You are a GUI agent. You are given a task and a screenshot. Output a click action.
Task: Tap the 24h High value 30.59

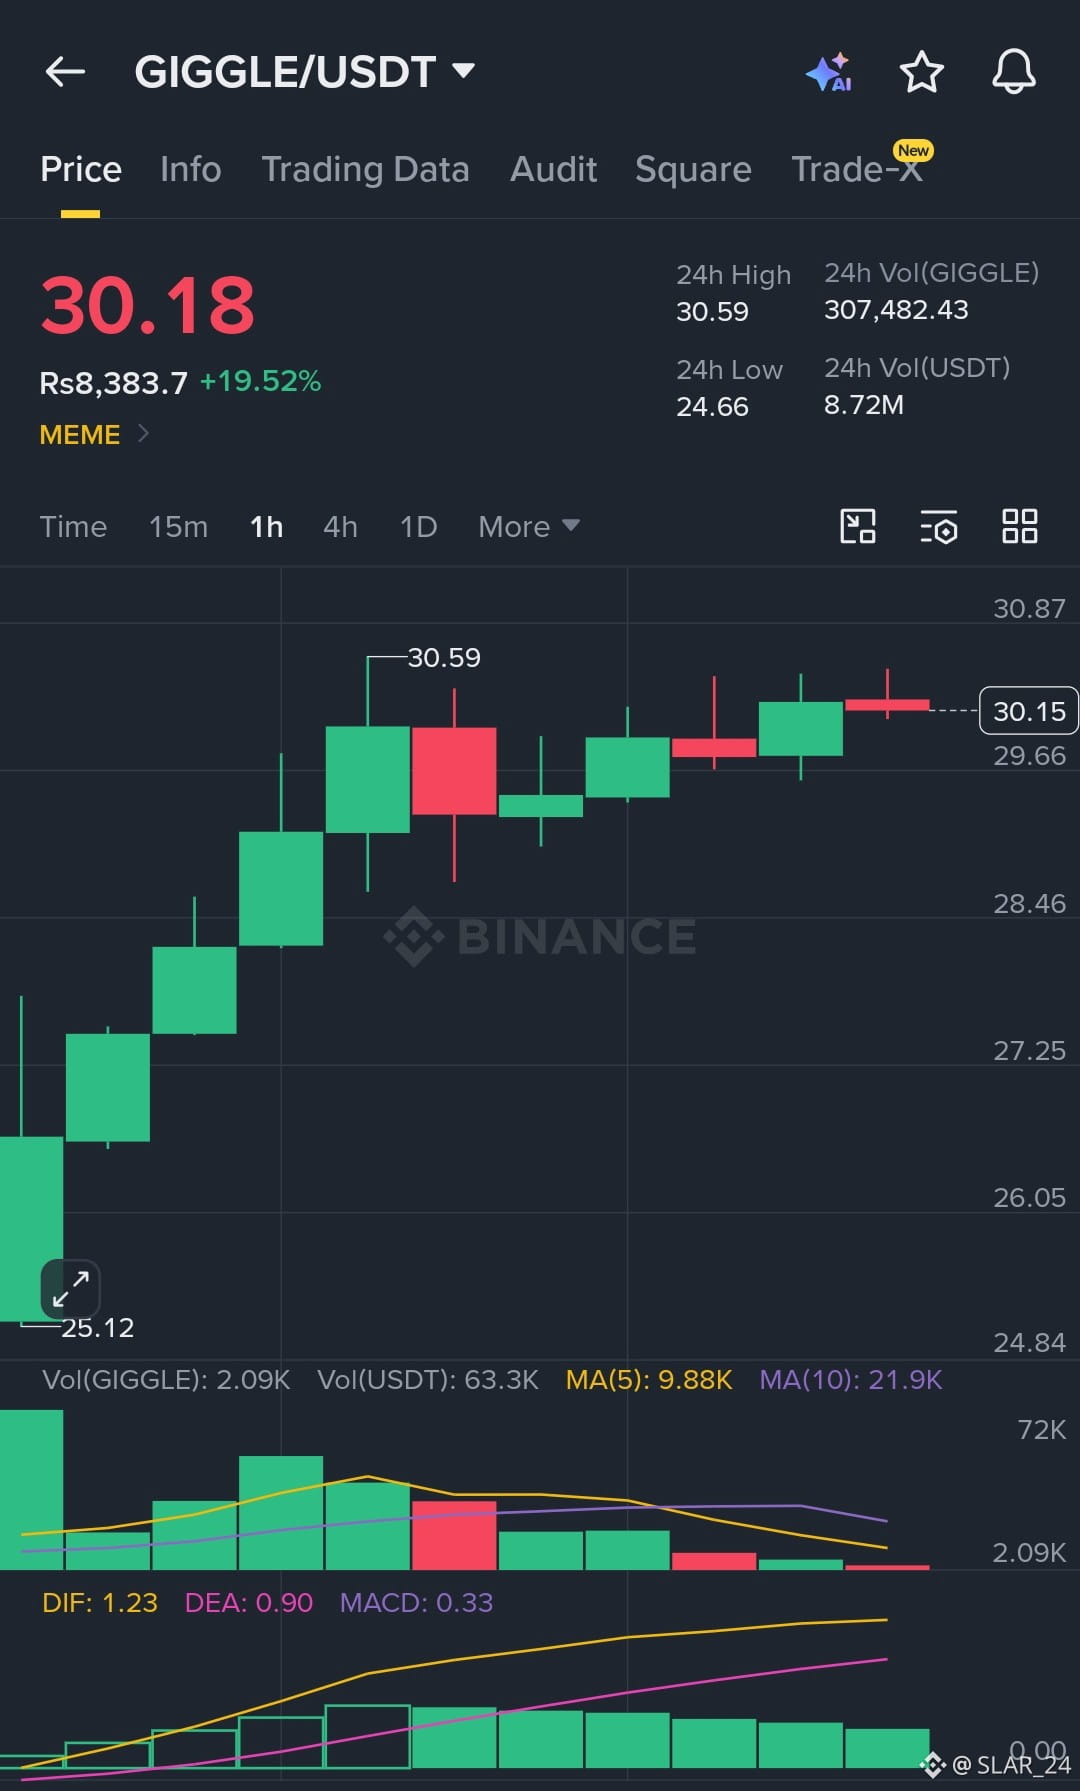pyautogui.click(x=712, y=312)
